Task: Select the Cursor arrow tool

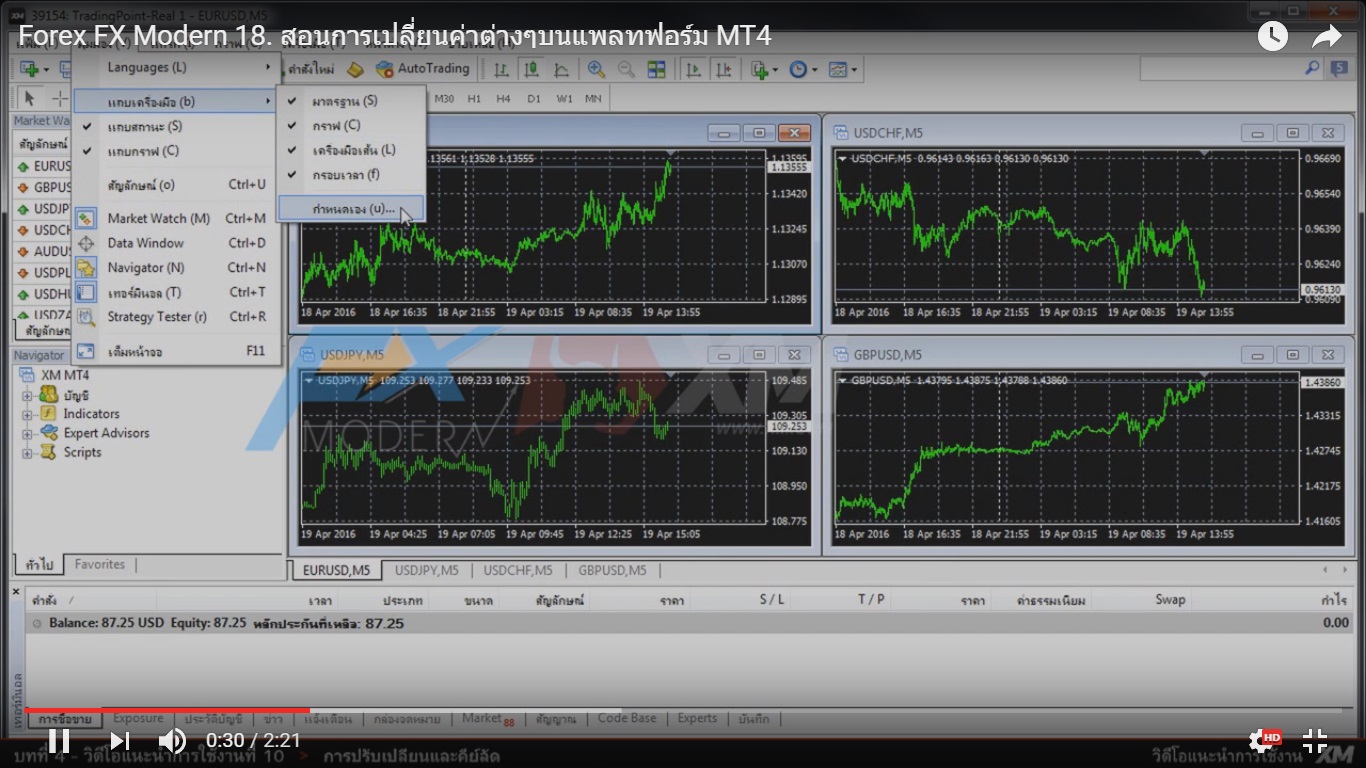Action: 30,98
